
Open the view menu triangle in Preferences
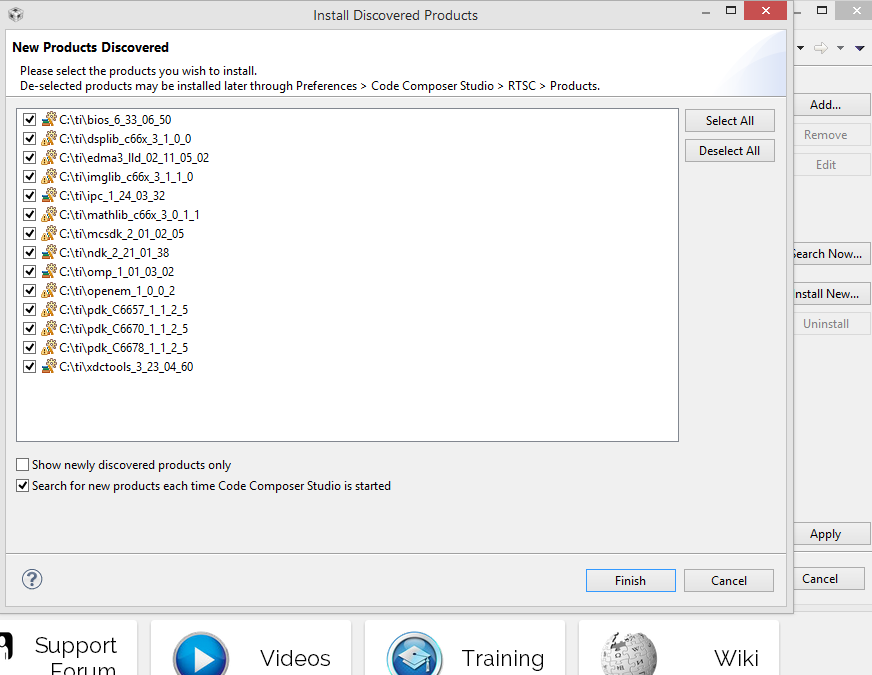(860, 48)
